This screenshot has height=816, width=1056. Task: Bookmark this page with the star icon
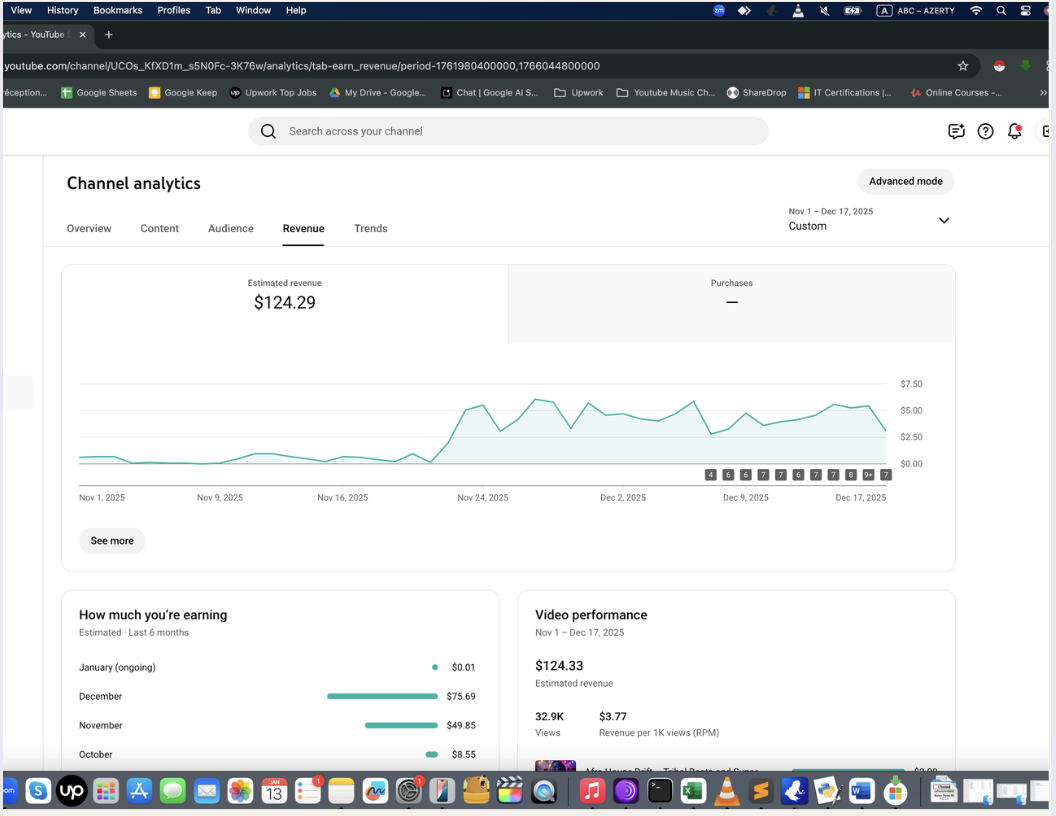963,66
